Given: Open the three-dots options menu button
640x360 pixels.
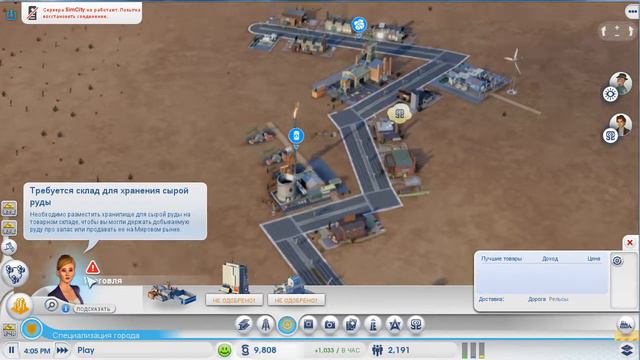Looking at the screenshot, I should pos(632,12).
